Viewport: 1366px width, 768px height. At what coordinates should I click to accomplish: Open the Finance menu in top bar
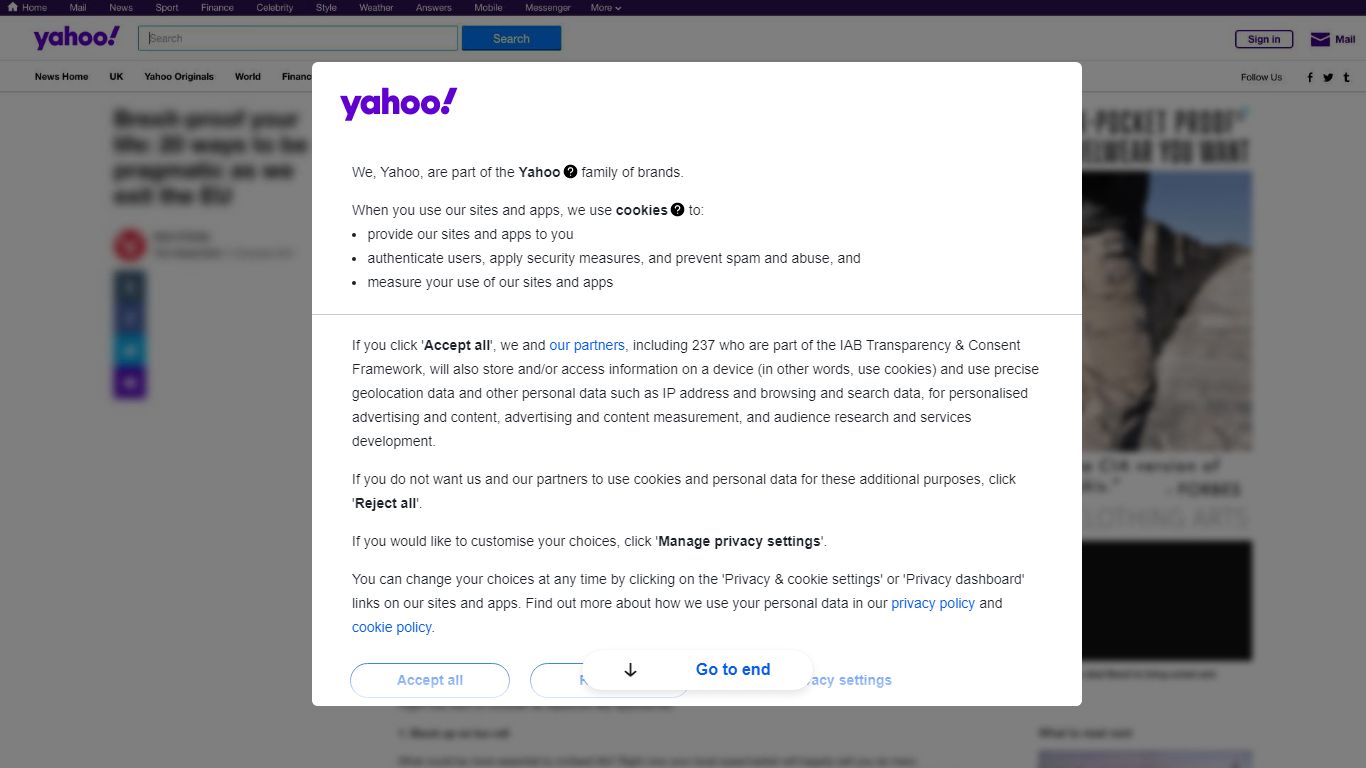tap(217, 7)
